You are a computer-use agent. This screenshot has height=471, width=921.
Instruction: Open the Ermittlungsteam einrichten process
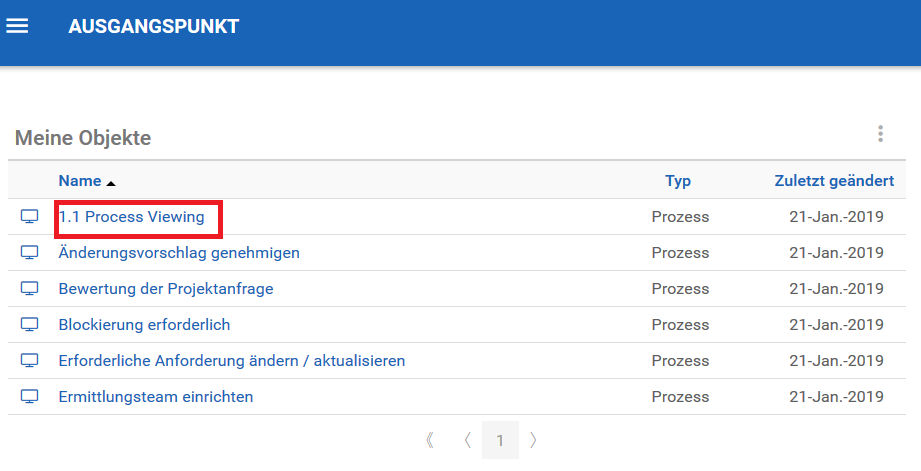pyautogui.click(x=156, y=397)
